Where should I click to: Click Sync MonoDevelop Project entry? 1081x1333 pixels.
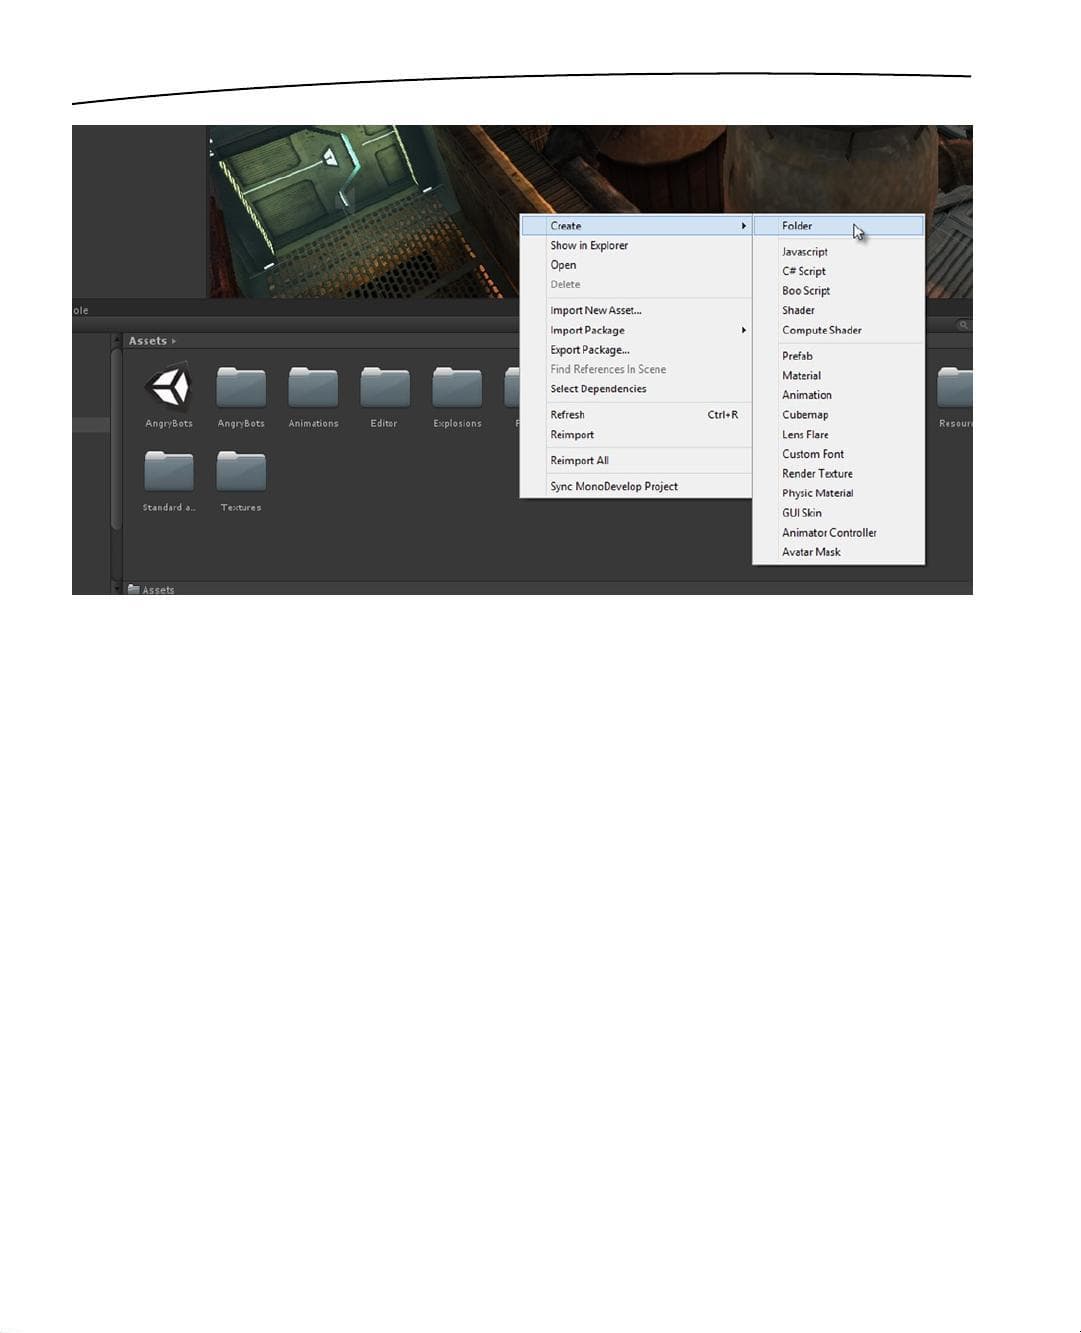coord(636,487)
